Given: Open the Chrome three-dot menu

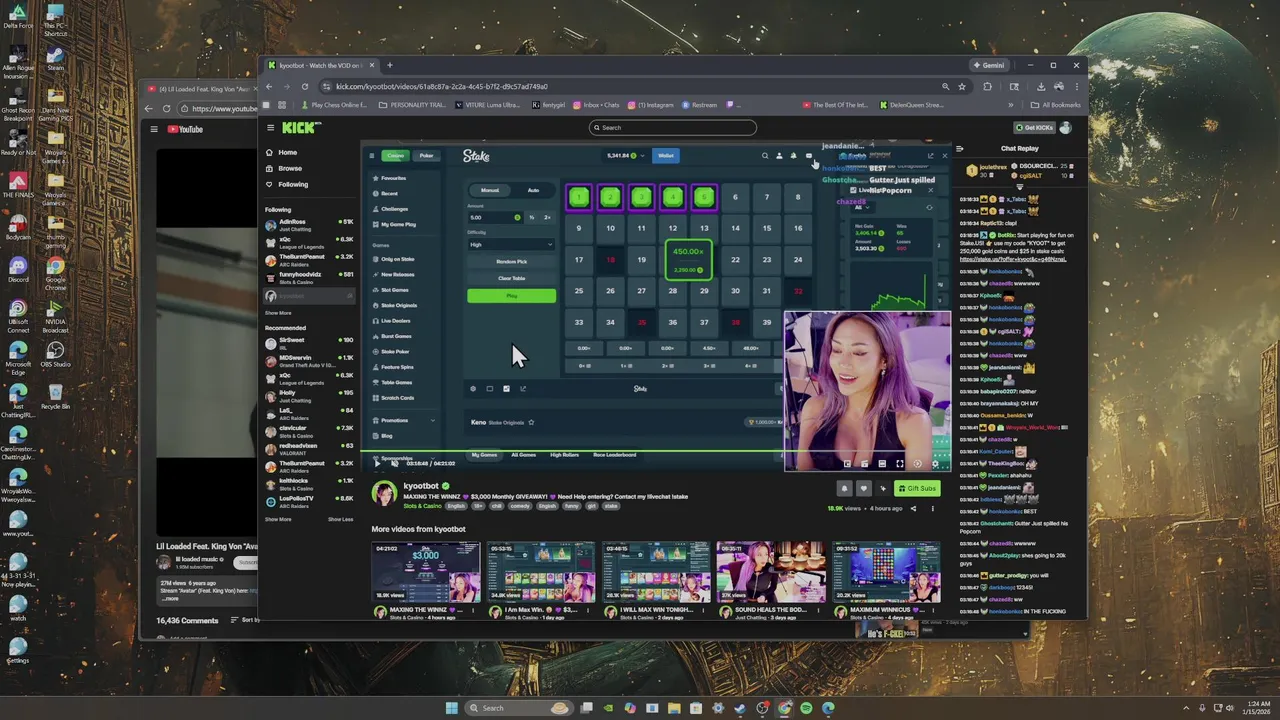Looking at the screenshot, I should (1076, 86).
